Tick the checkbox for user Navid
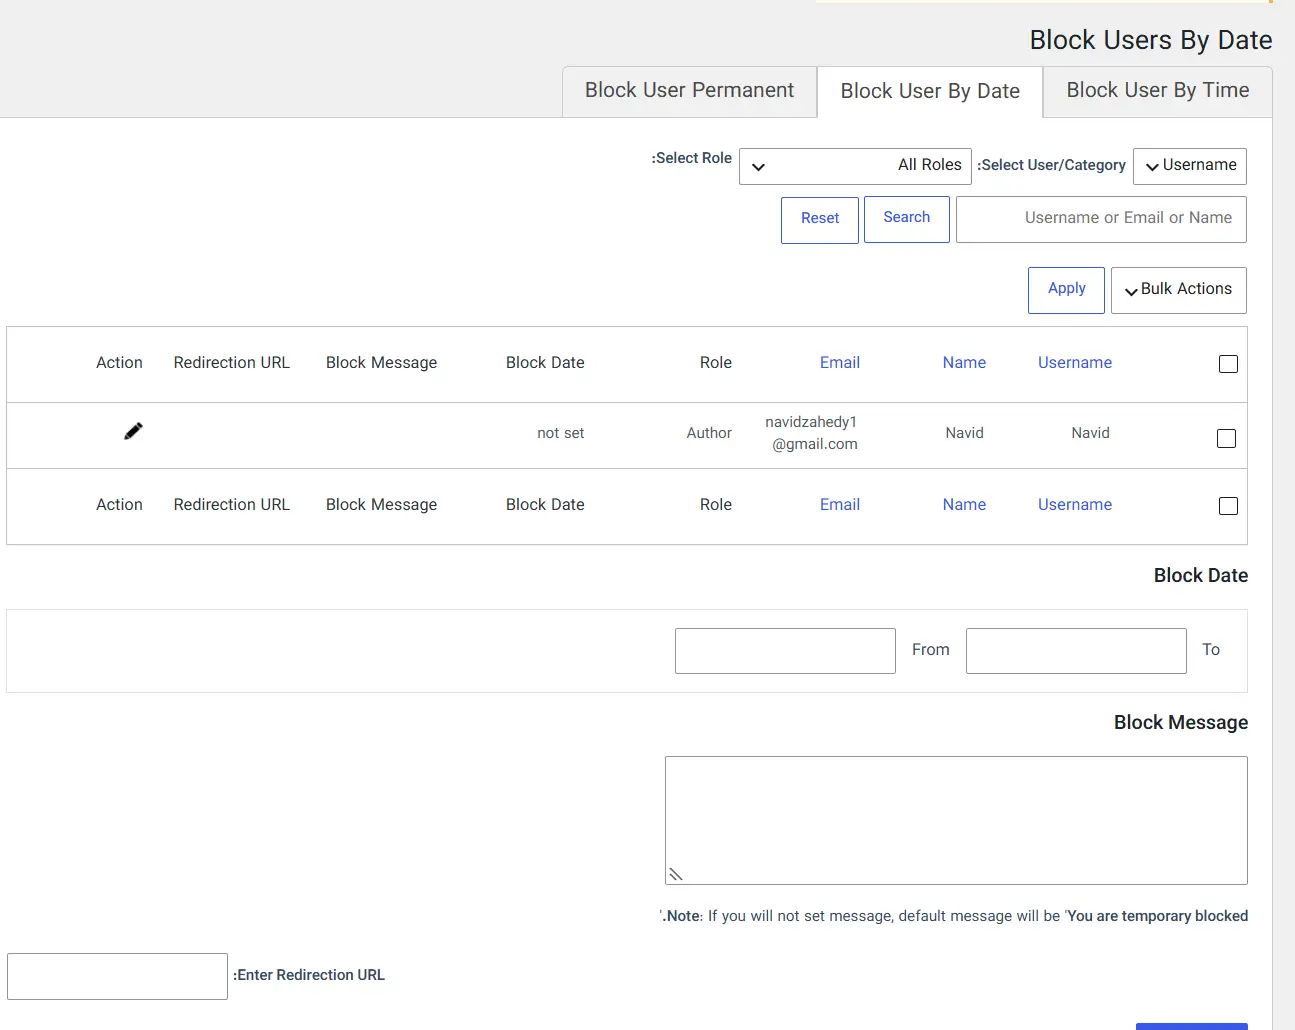 (x=1226, y=438)
